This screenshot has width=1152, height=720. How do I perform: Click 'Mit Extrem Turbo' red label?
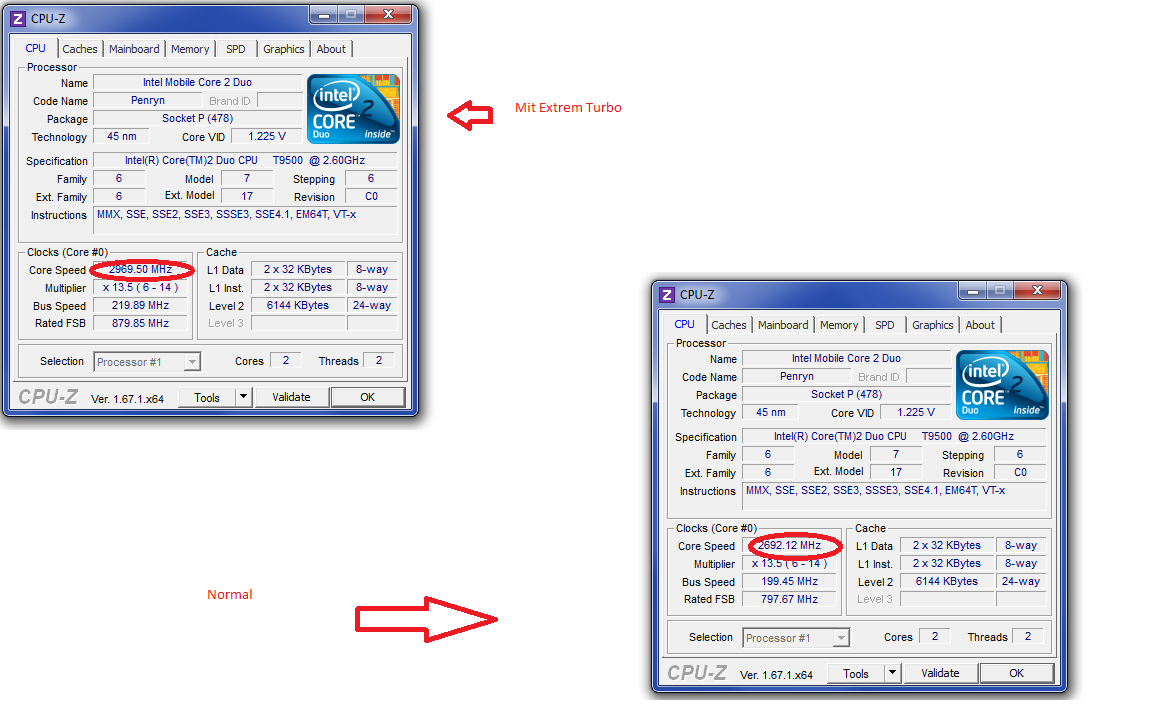pos(568,107)
